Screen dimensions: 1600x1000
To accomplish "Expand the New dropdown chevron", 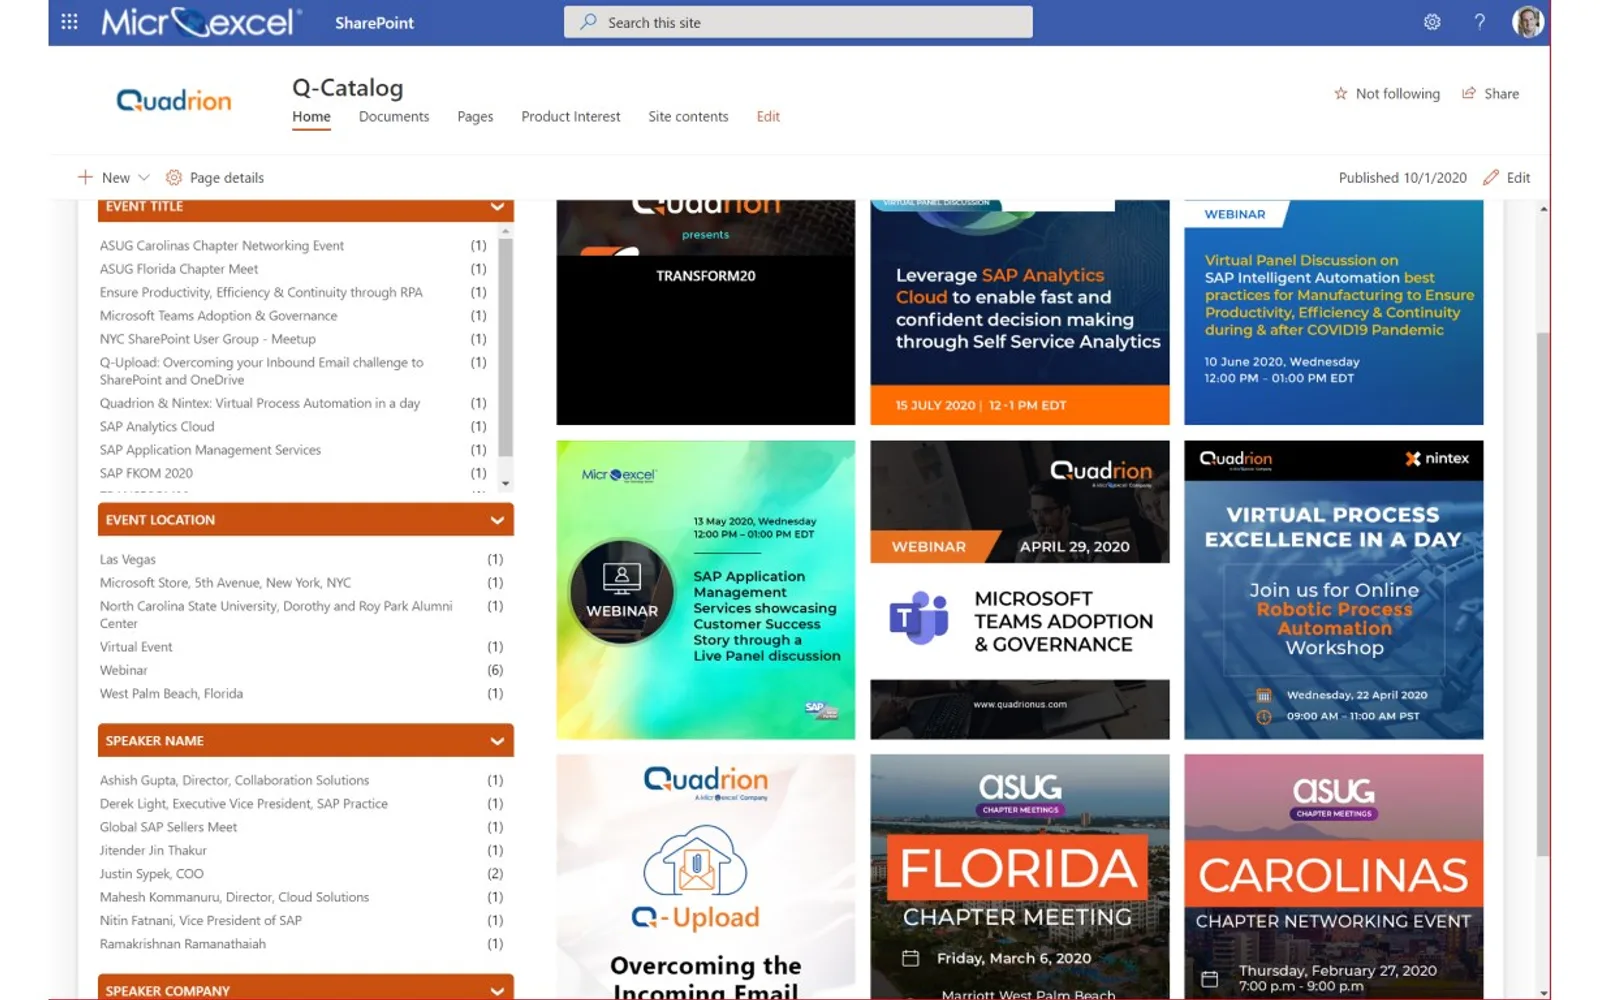I will tap(144, 177).
